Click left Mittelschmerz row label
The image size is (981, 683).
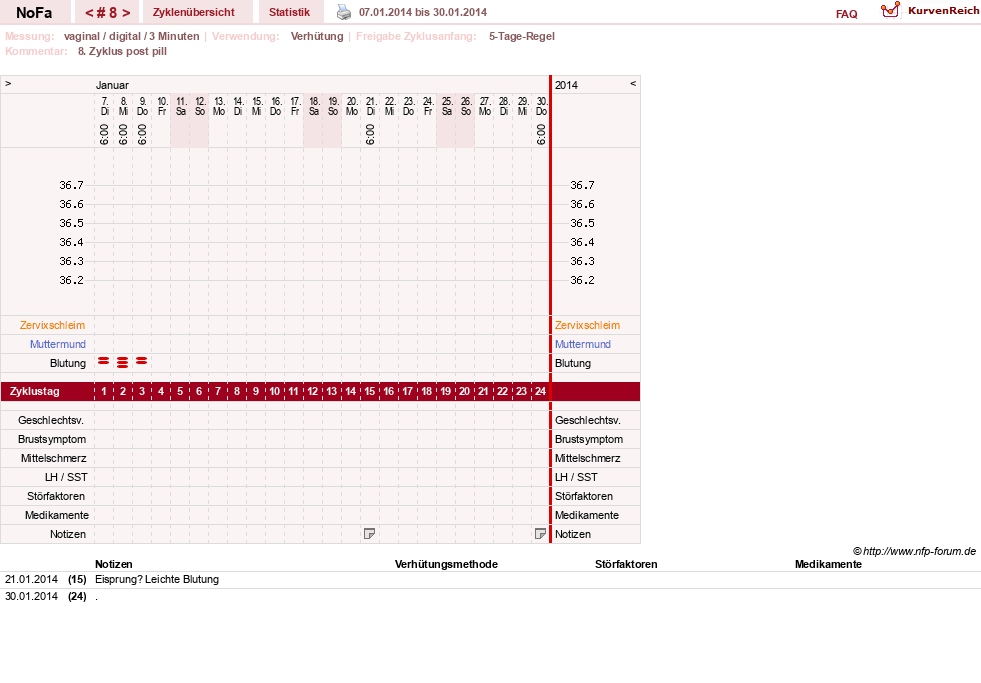pos(53,458)
